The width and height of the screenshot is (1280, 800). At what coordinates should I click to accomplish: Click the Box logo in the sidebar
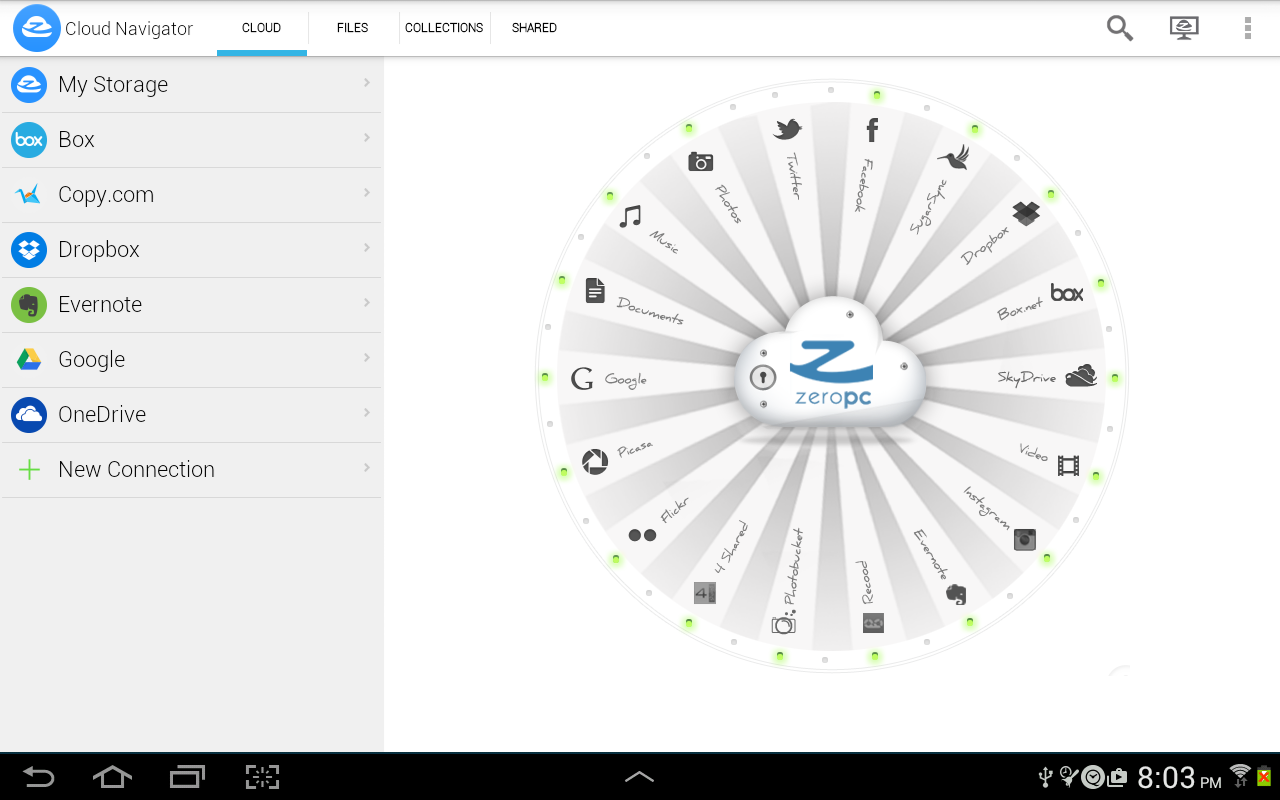point(29,140)
